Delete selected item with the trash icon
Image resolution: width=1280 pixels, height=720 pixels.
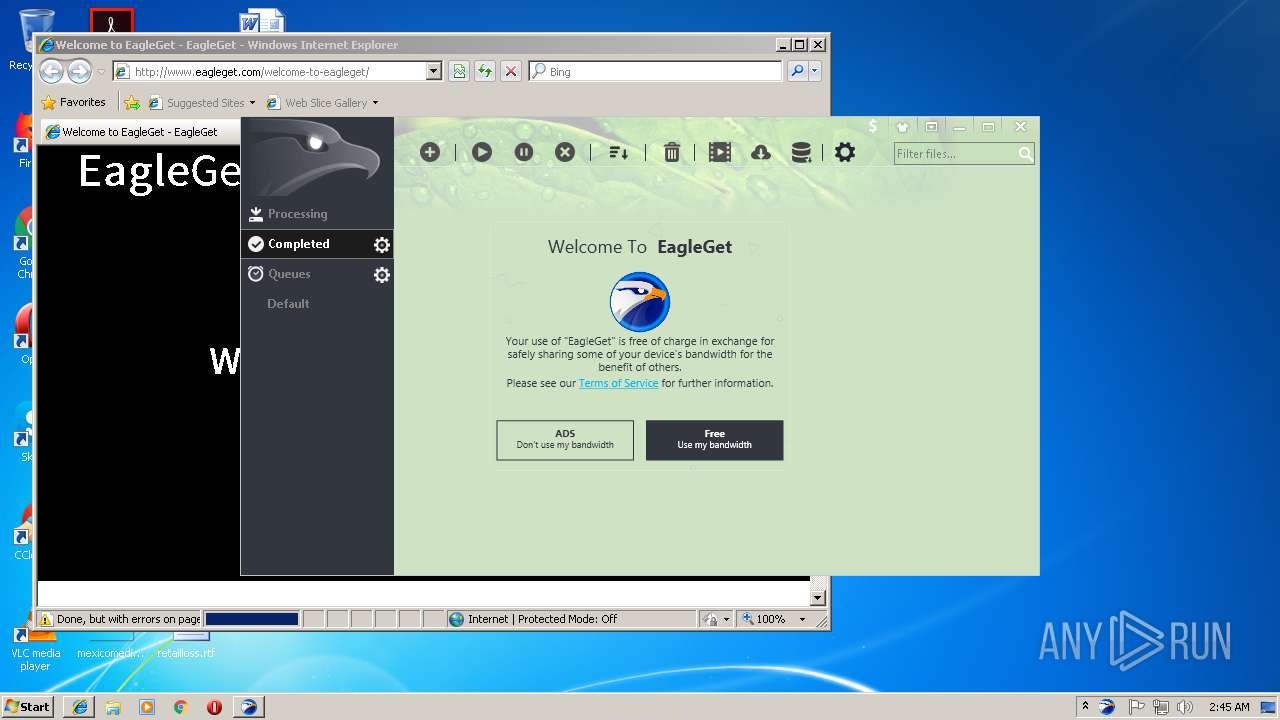[x=672, y=152]
